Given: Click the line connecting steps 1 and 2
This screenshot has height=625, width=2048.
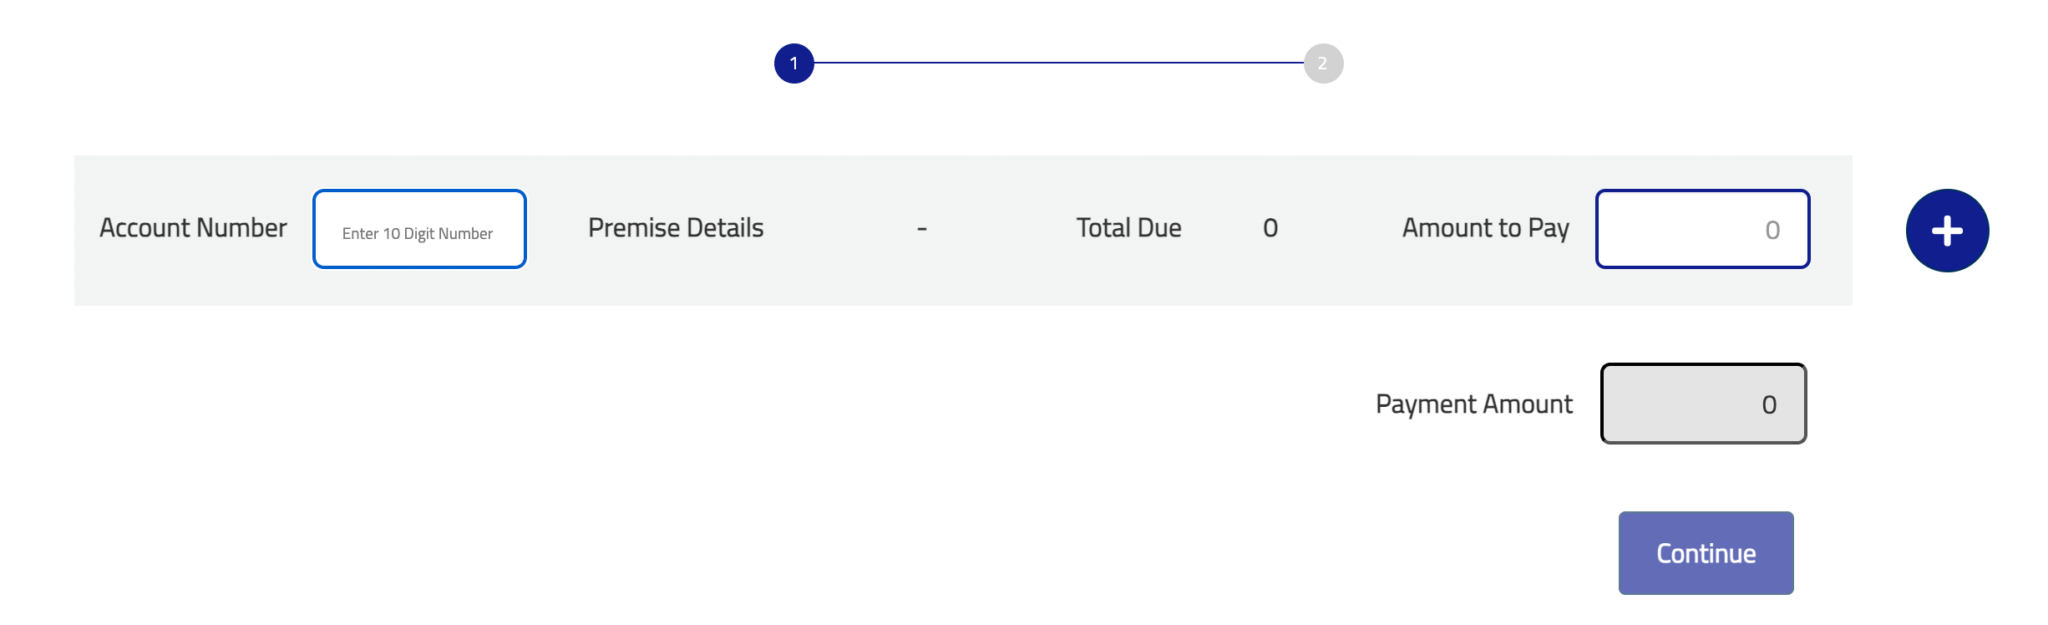Looking at the screenshot, I should click(1058, 63).
